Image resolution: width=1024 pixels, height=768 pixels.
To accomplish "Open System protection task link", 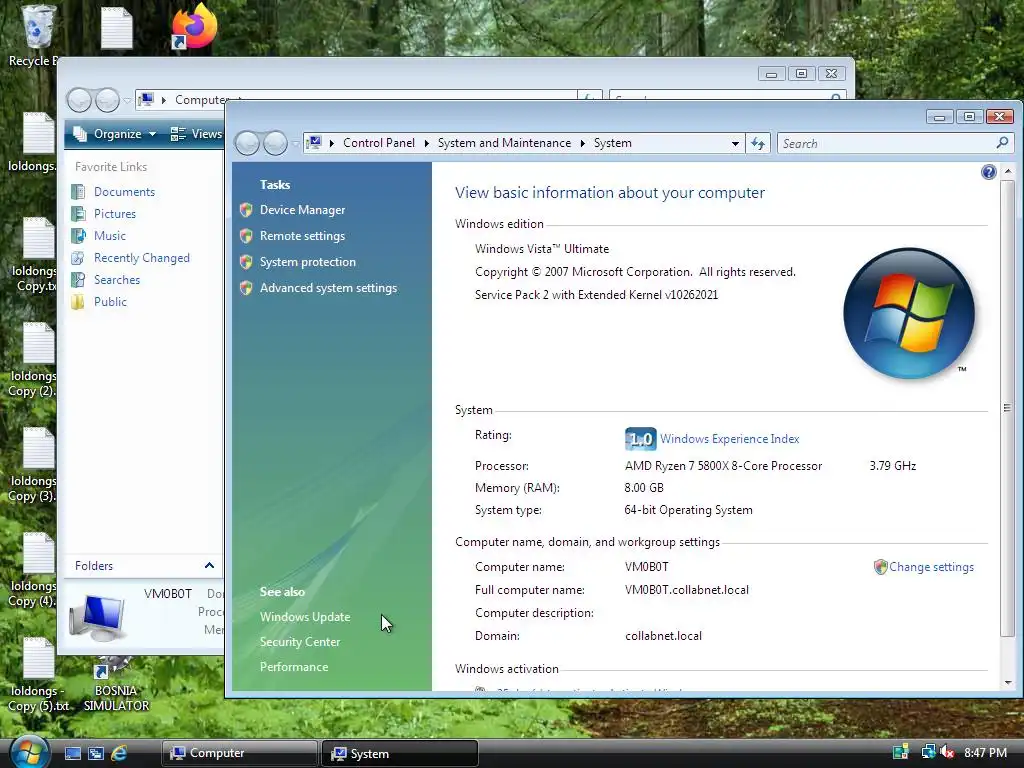I will tap(308, 262).
